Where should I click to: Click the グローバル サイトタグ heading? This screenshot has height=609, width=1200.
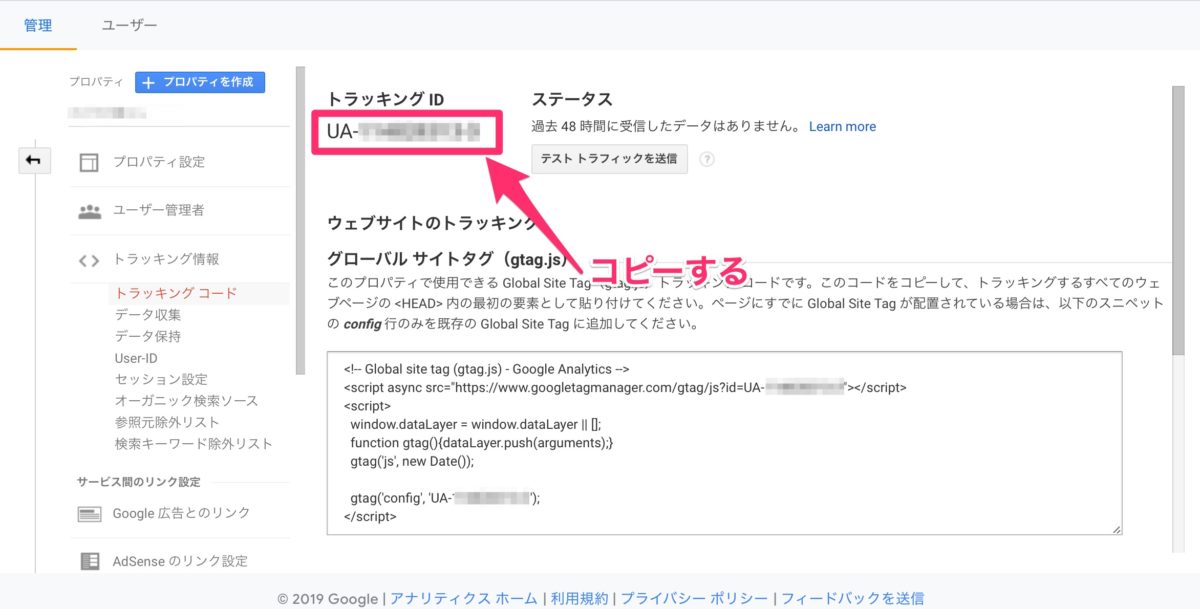click(449, 258)
